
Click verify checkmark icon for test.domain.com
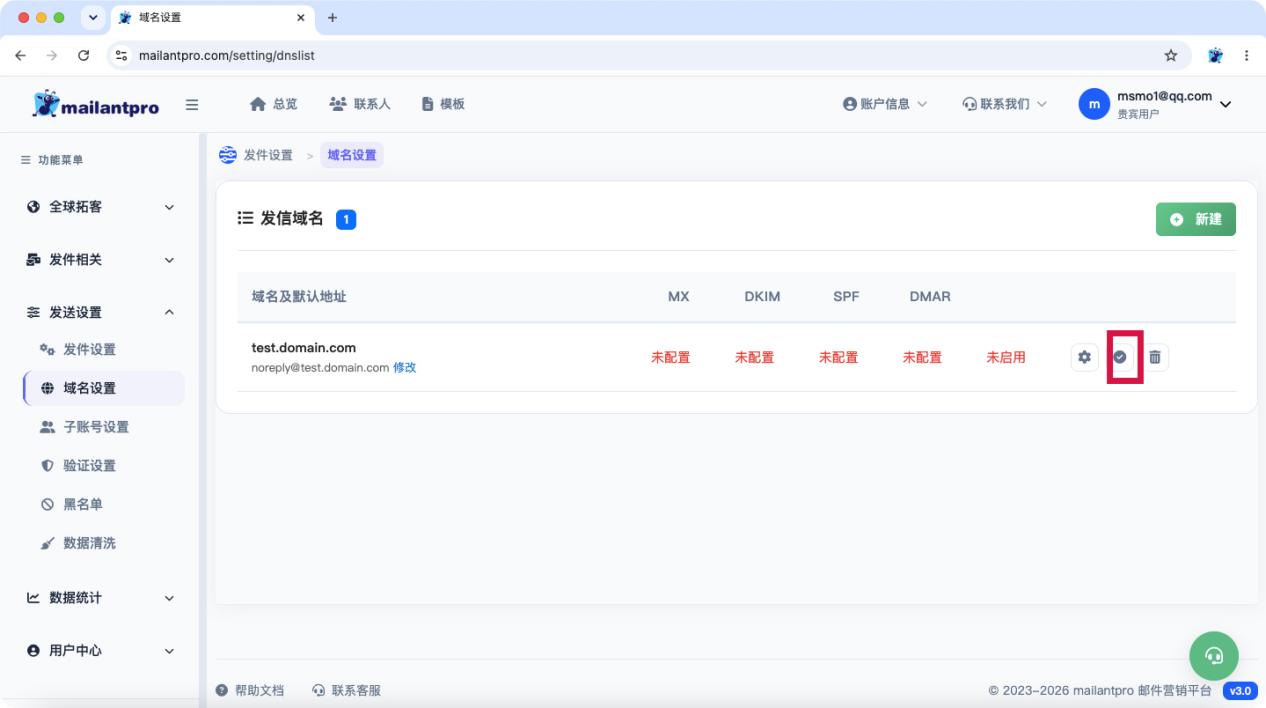click(1120, 357)
